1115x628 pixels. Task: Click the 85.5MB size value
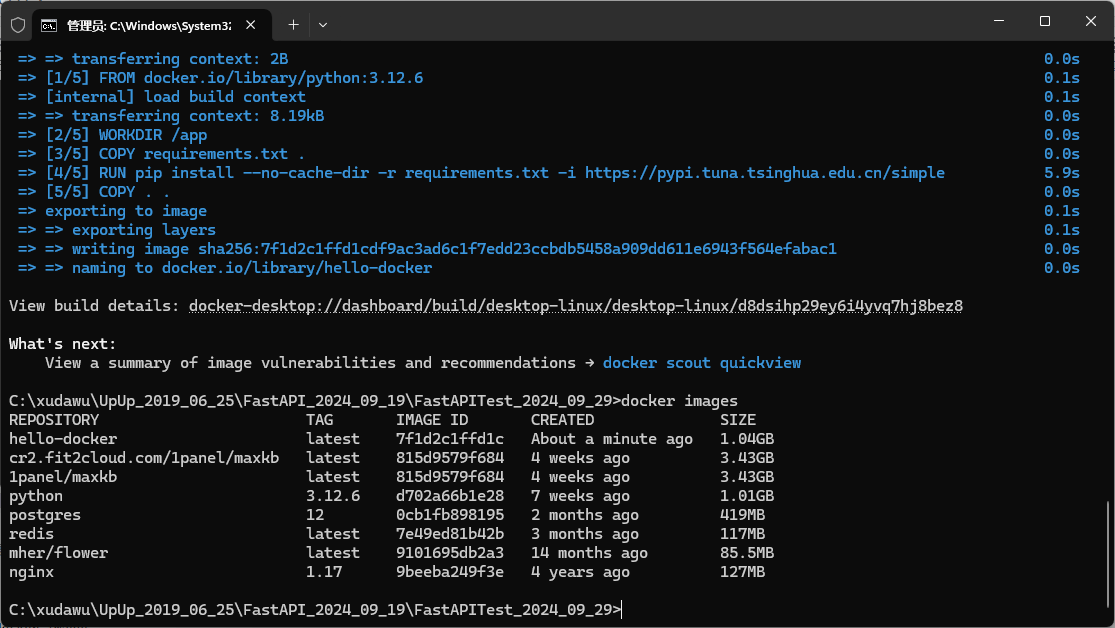747,553
